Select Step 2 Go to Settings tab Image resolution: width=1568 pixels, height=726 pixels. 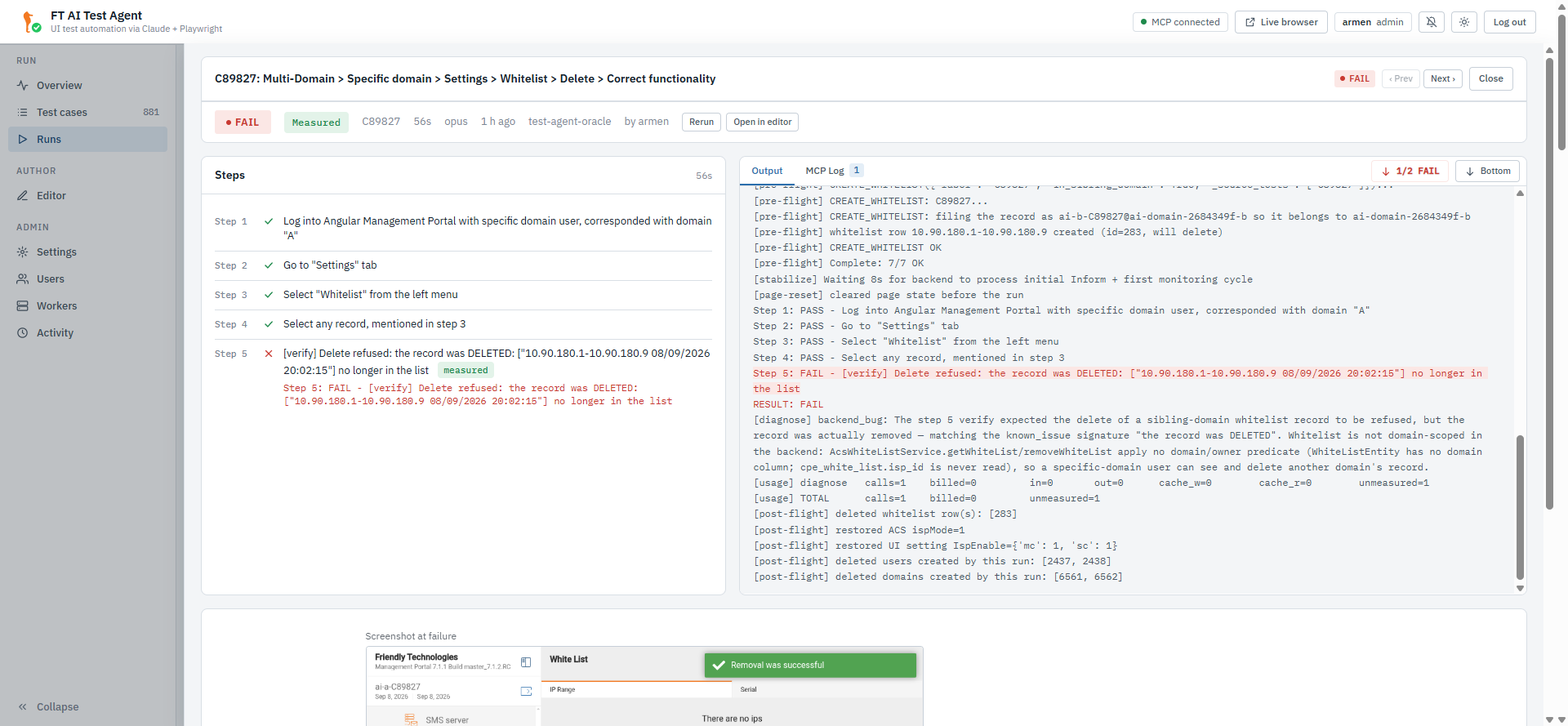point(463,265)
